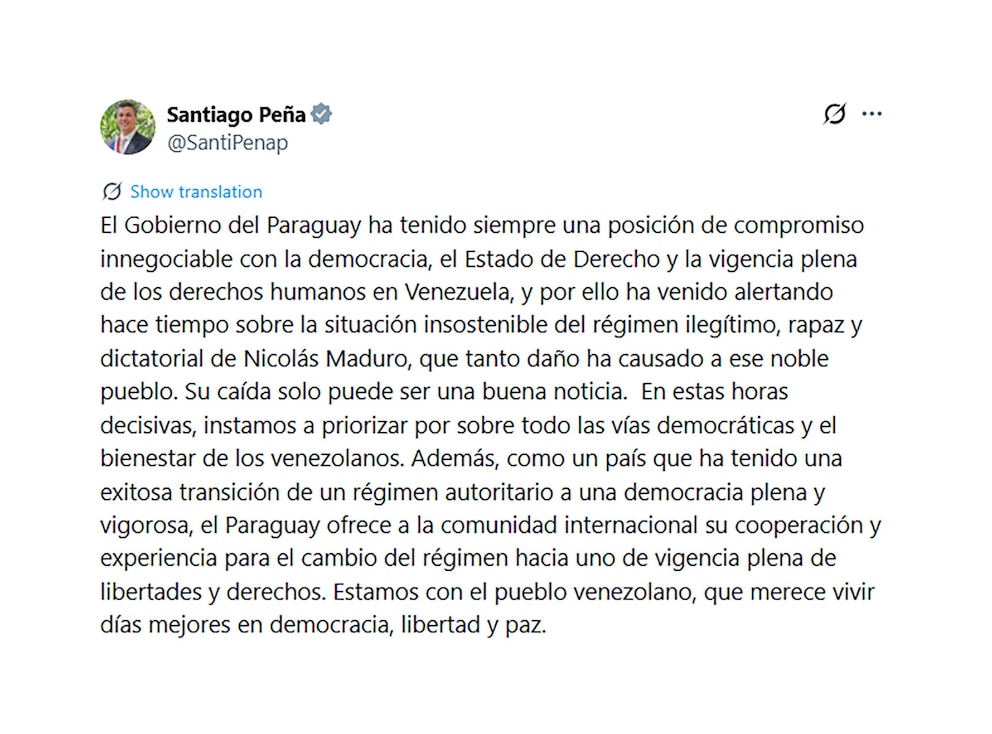
Task: Open the Grok icon beside the more menu
Action: click(x=834, y=114)
